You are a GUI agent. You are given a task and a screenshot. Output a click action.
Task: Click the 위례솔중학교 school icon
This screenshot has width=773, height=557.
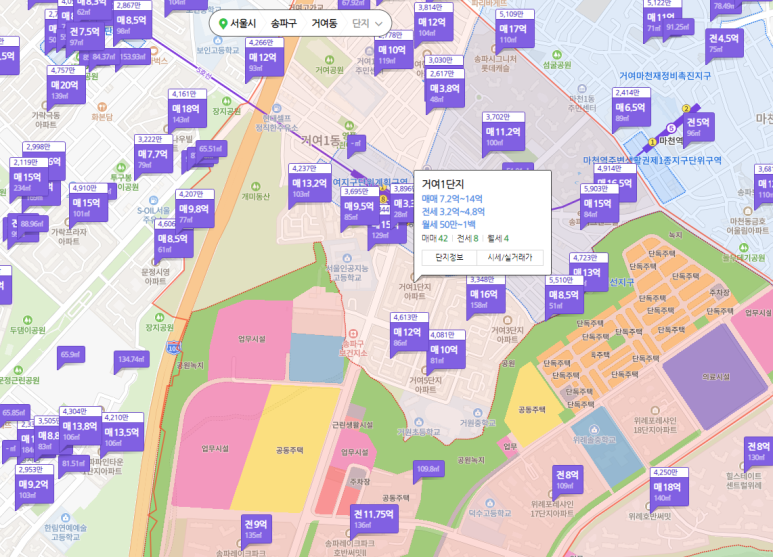(x=594, y=429)
